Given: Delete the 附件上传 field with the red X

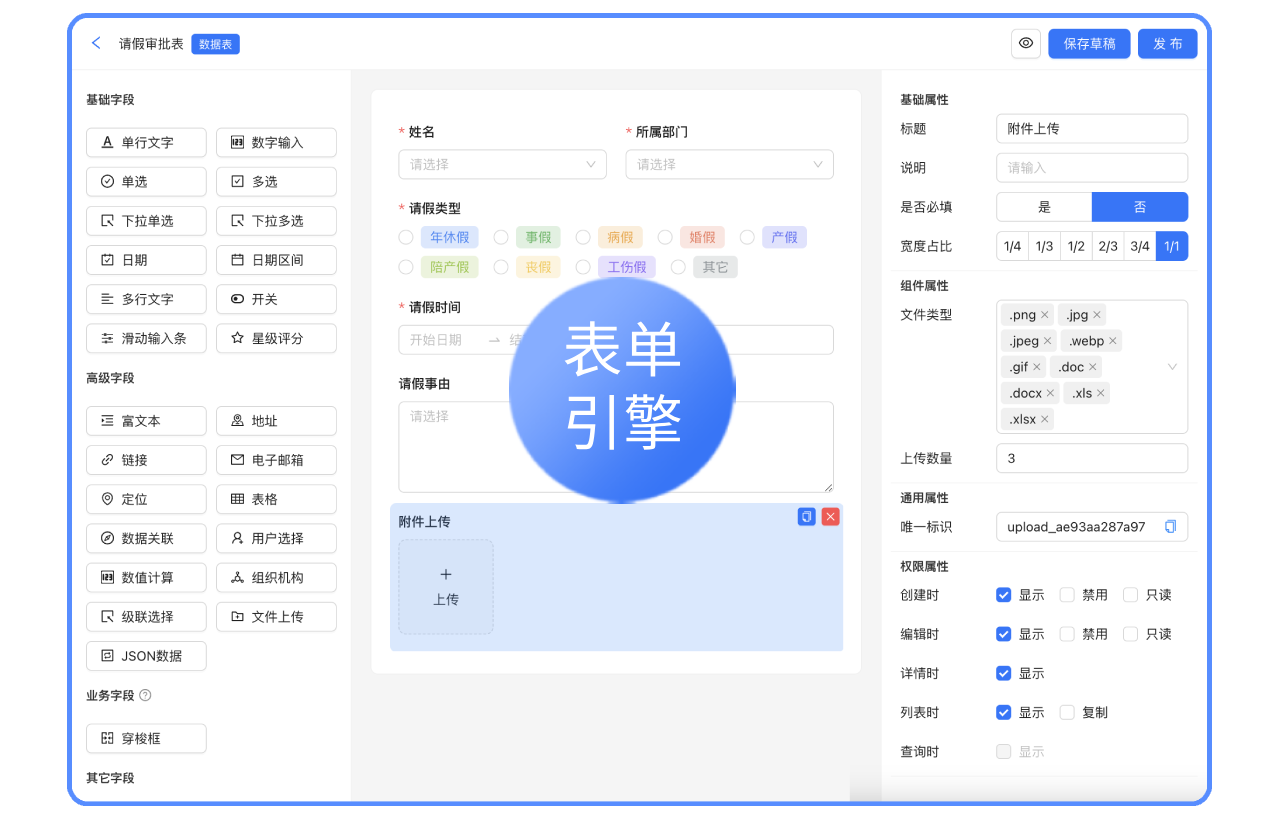Looking at the screenshot, I should 830,516.
